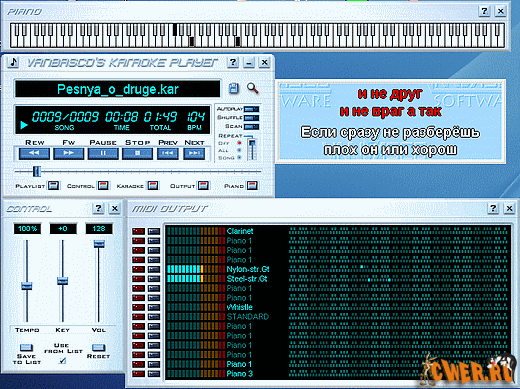
Task: Mute the Steel-str.Gt channel
Action: coord(138,279)
